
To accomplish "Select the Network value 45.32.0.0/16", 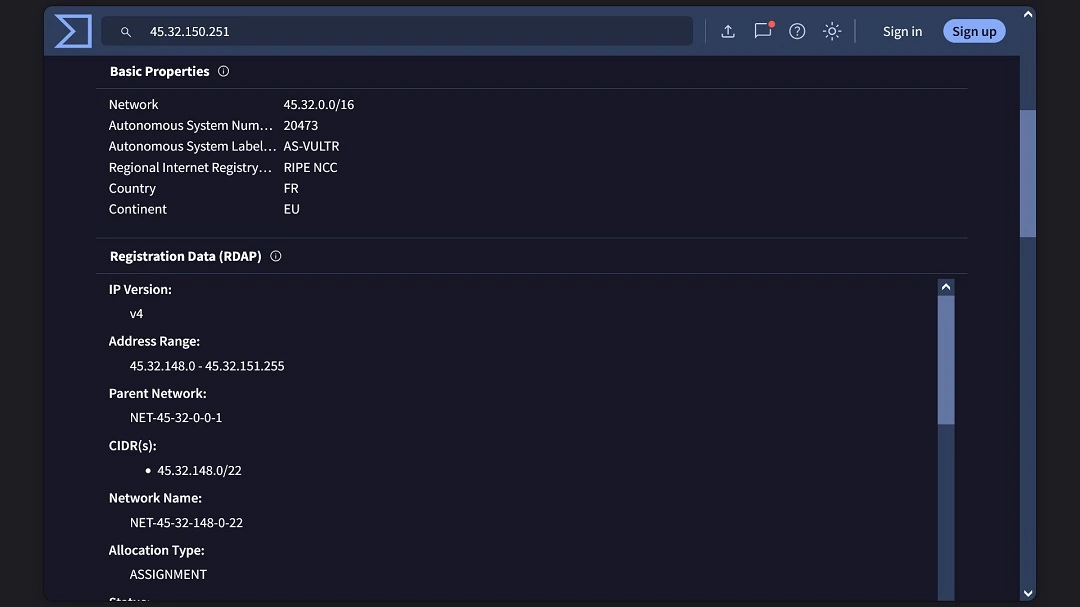I will 319,104.
